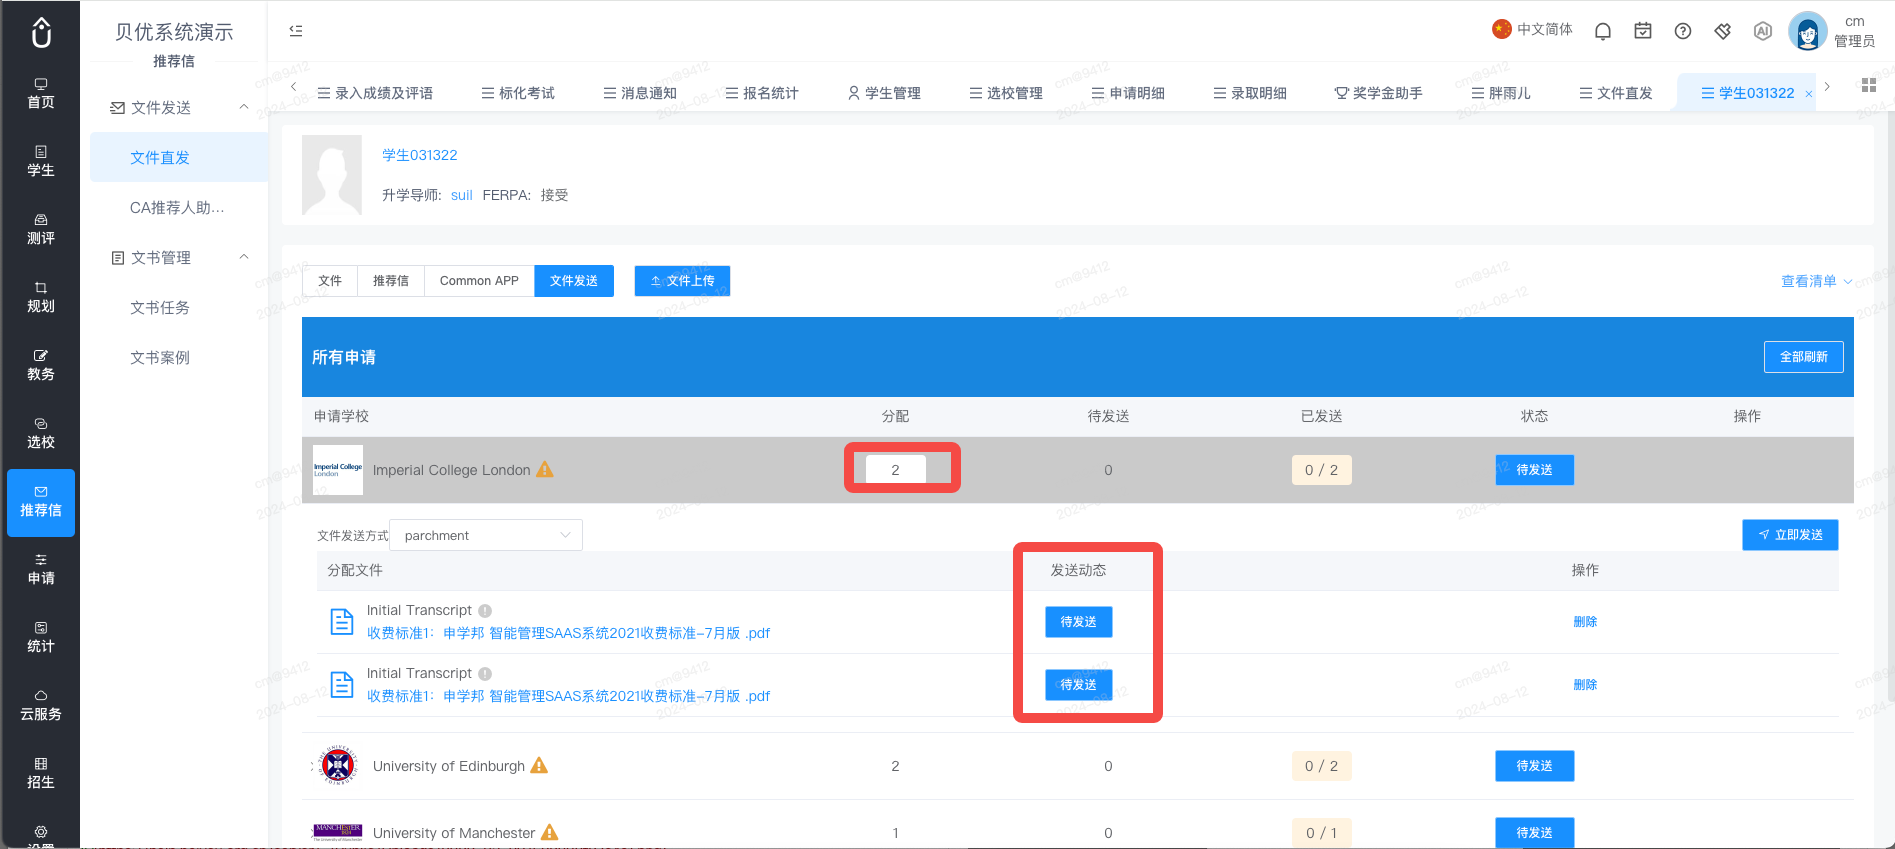Delete the first Initial Transcript file
This screenshot has width=1895, height=849.
tap(1585, 622)
